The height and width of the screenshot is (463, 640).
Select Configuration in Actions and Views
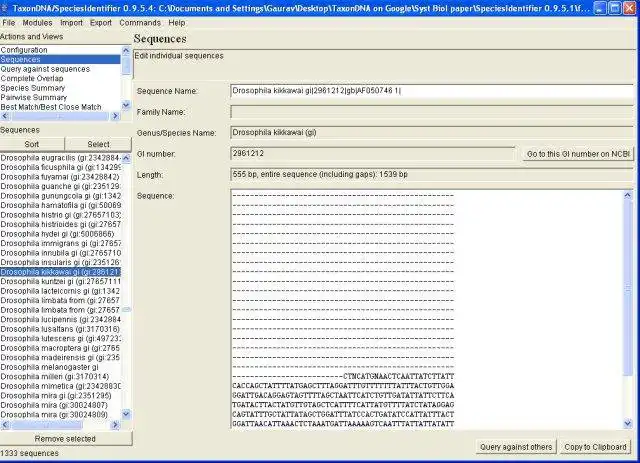point(60,50)
